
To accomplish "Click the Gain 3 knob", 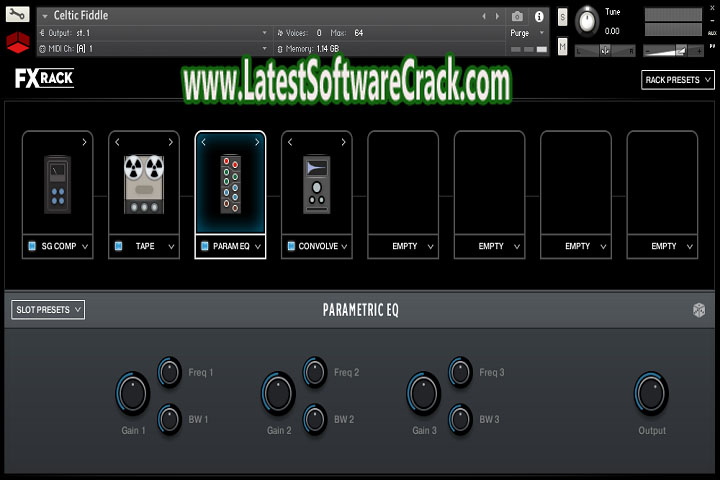I will 423,393.
